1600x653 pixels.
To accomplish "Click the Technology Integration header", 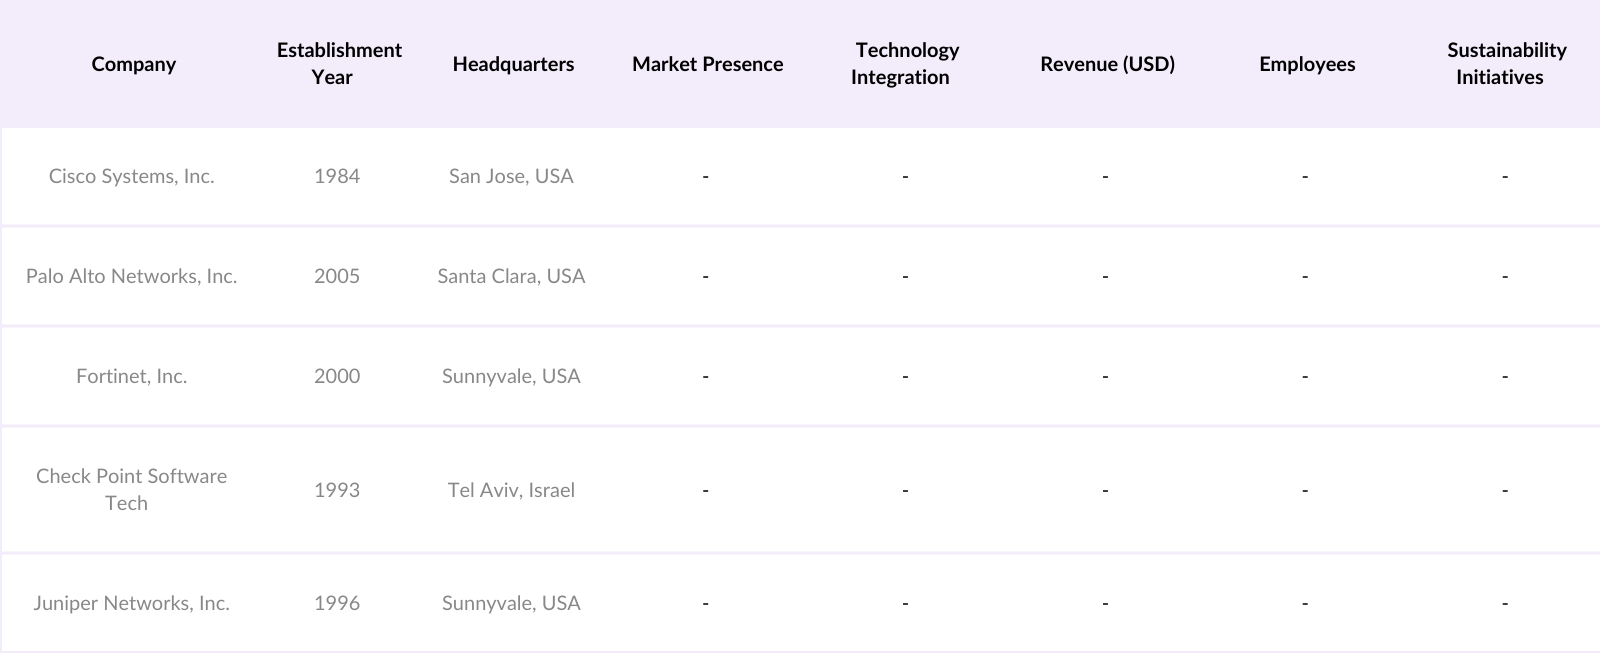I will 905,64.
